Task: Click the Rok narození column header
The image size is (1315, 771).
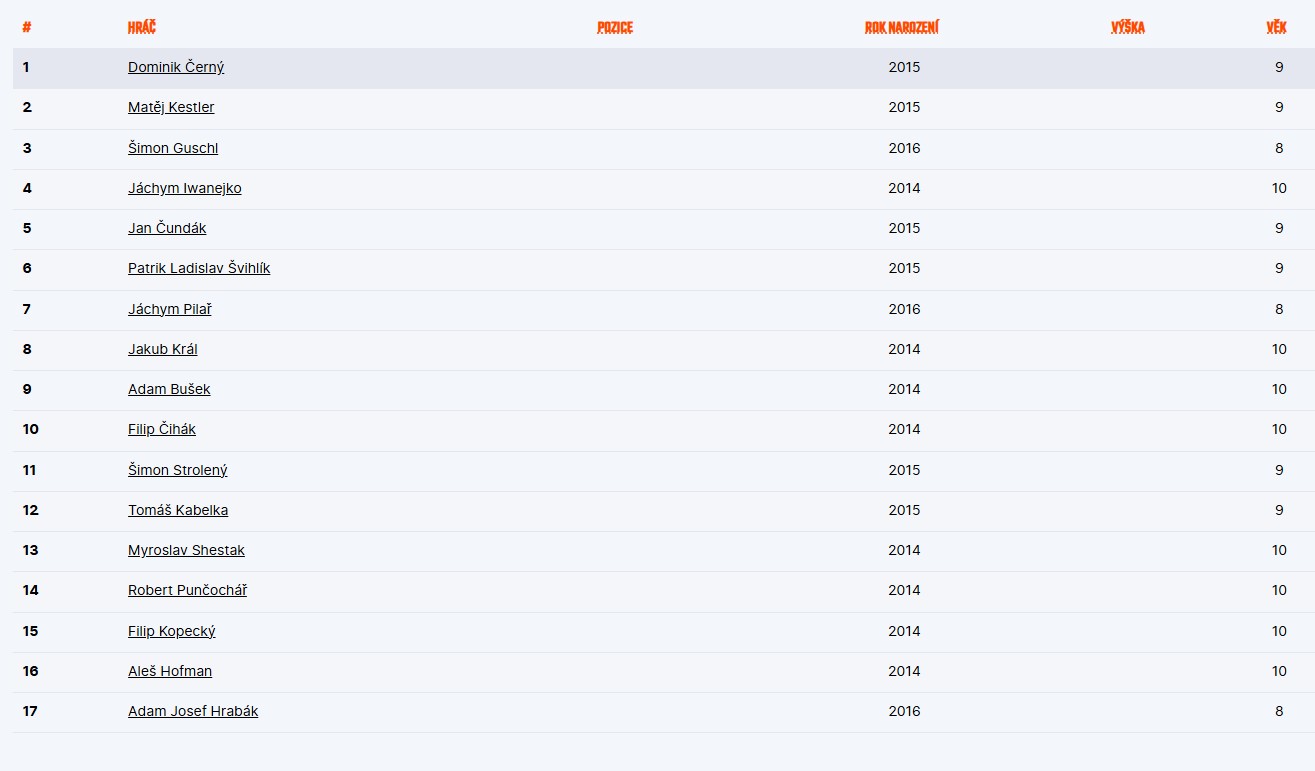Action: click(x=901, y=27)
